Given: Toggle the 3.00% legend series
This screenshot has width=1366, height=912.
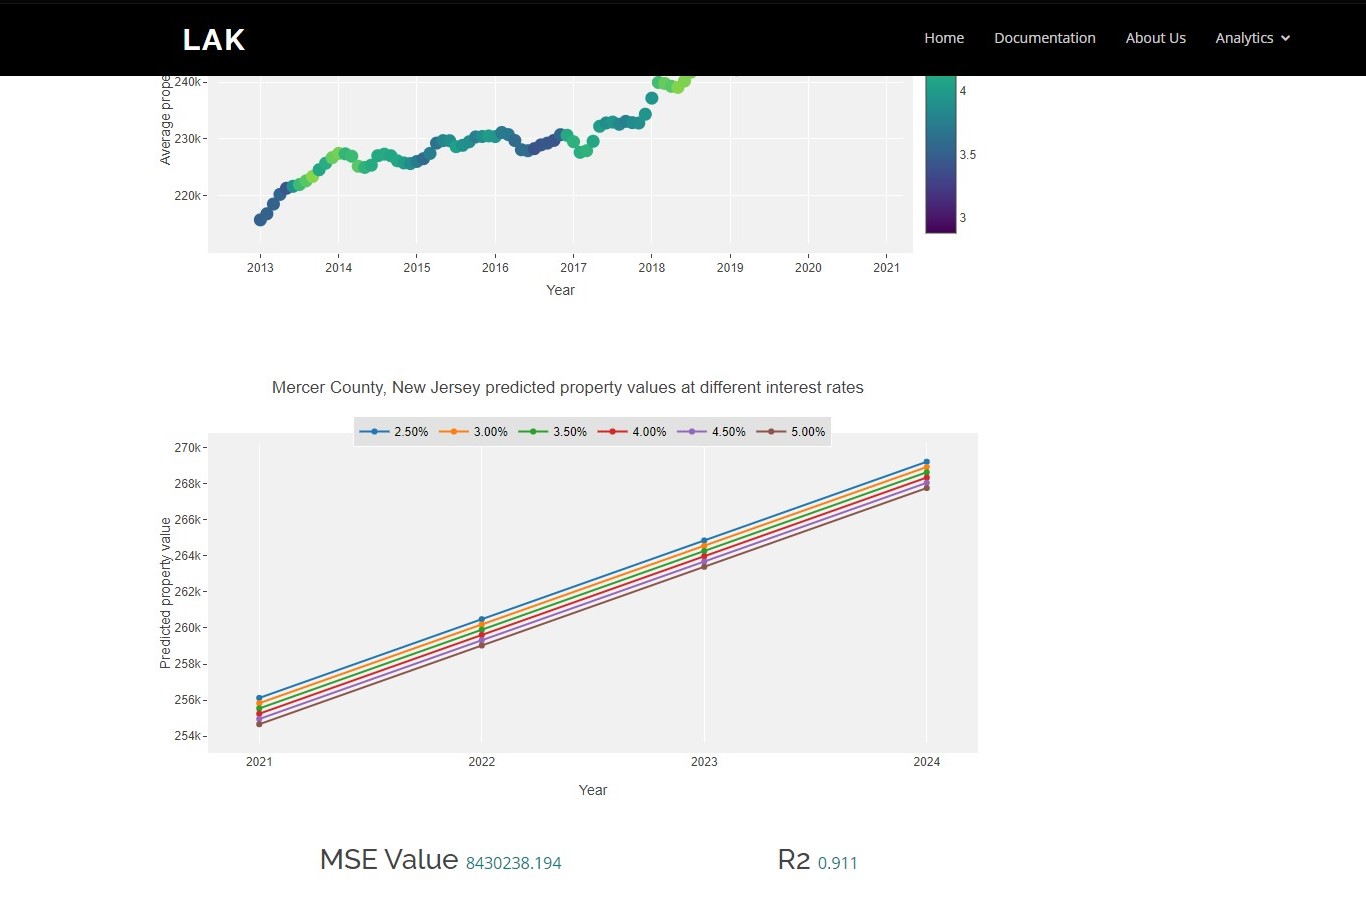Looking at the screenshot, I should click(x=473, y=432).
